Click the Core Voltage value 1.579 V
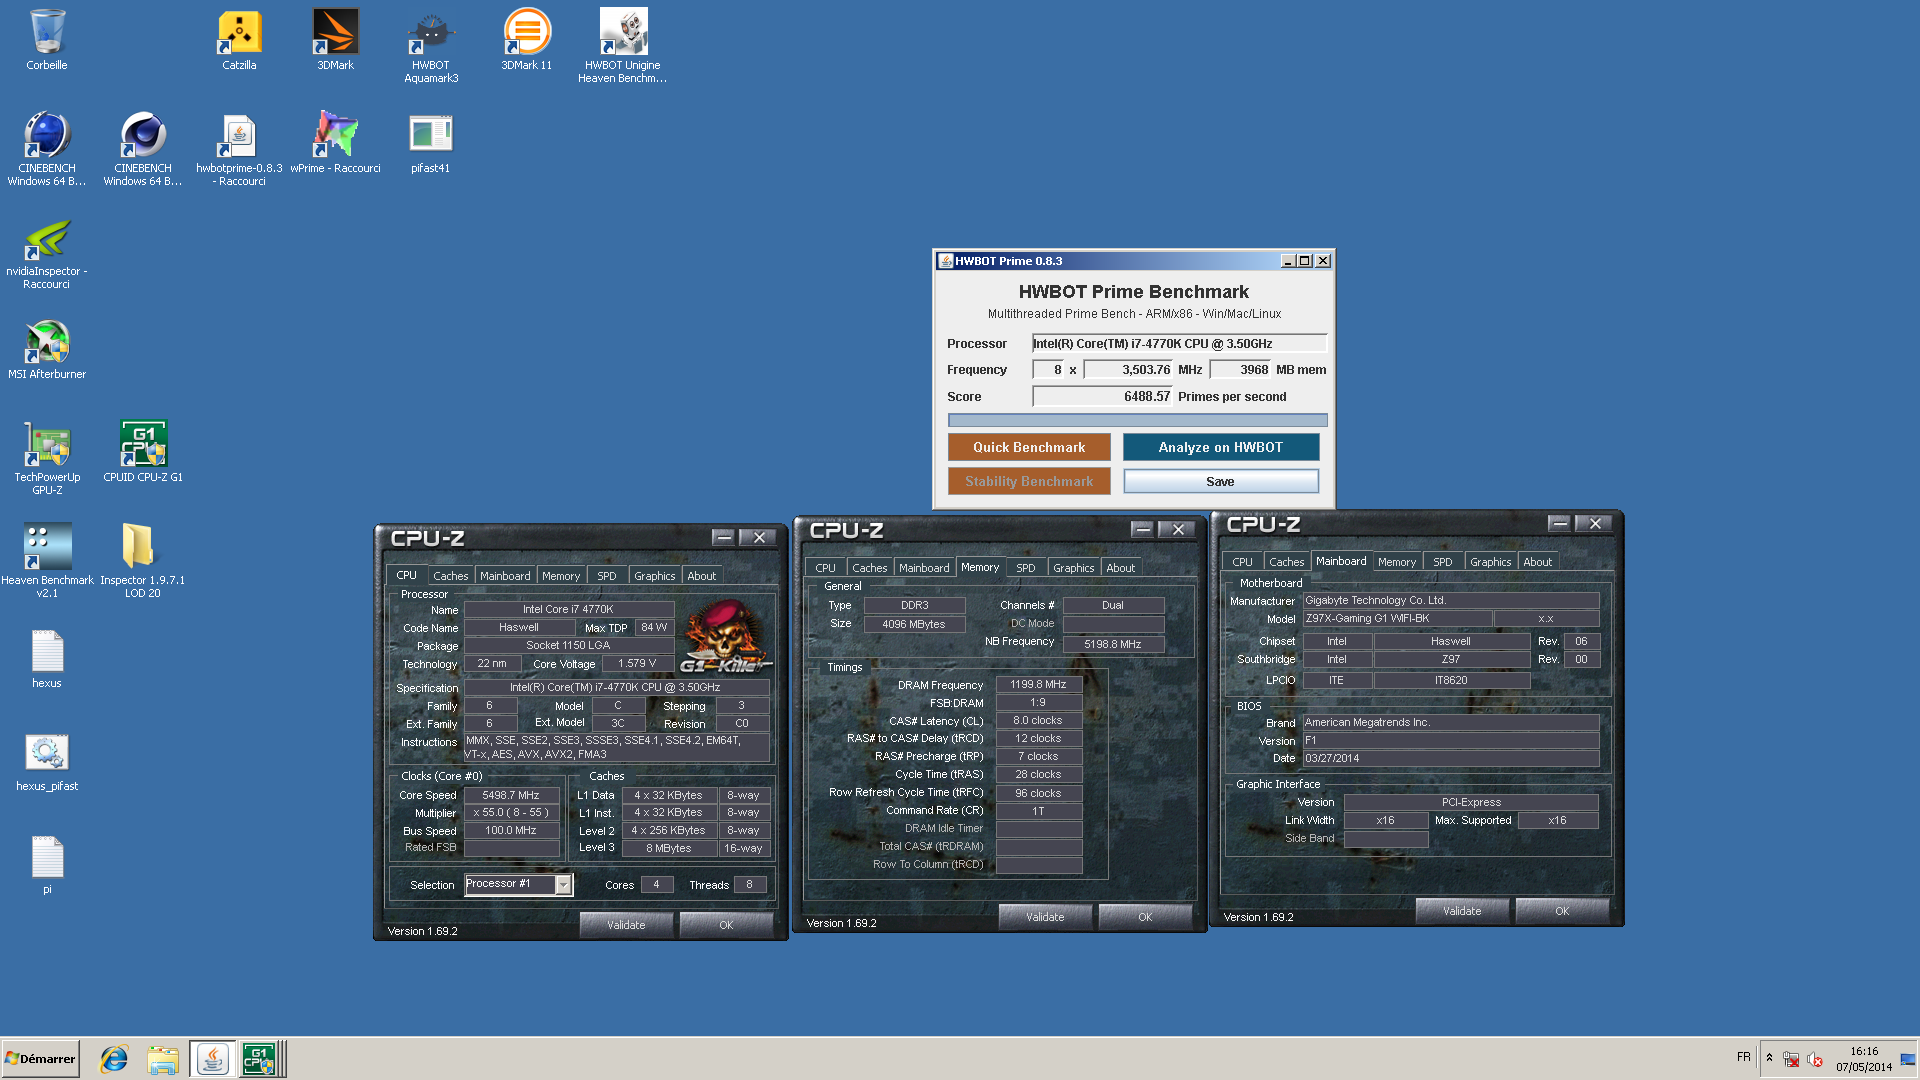This screenshot has width=1920, height=1080. (637, 663)
